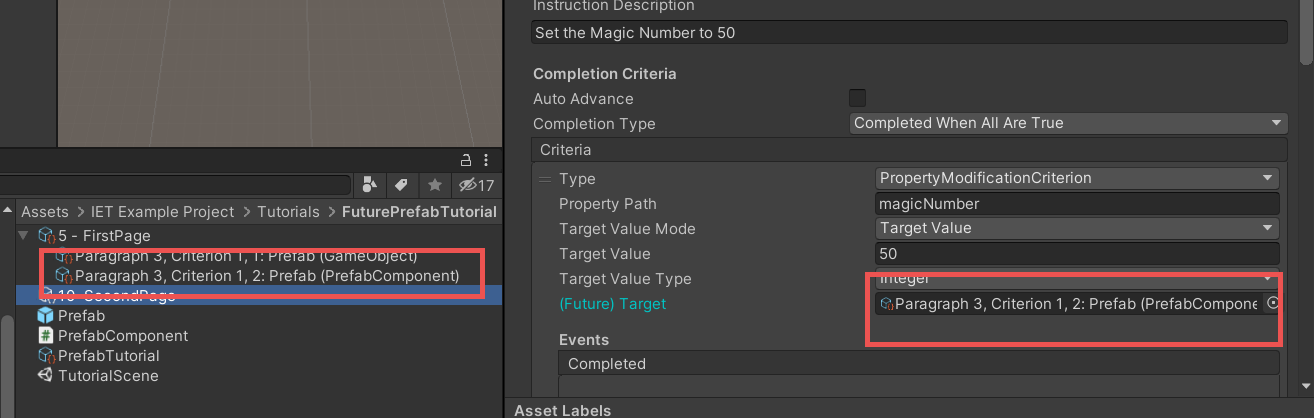This screenshot has height=418, width=1314.
Task: Open the criterion Type dropdown
Action: [1077, 178]
